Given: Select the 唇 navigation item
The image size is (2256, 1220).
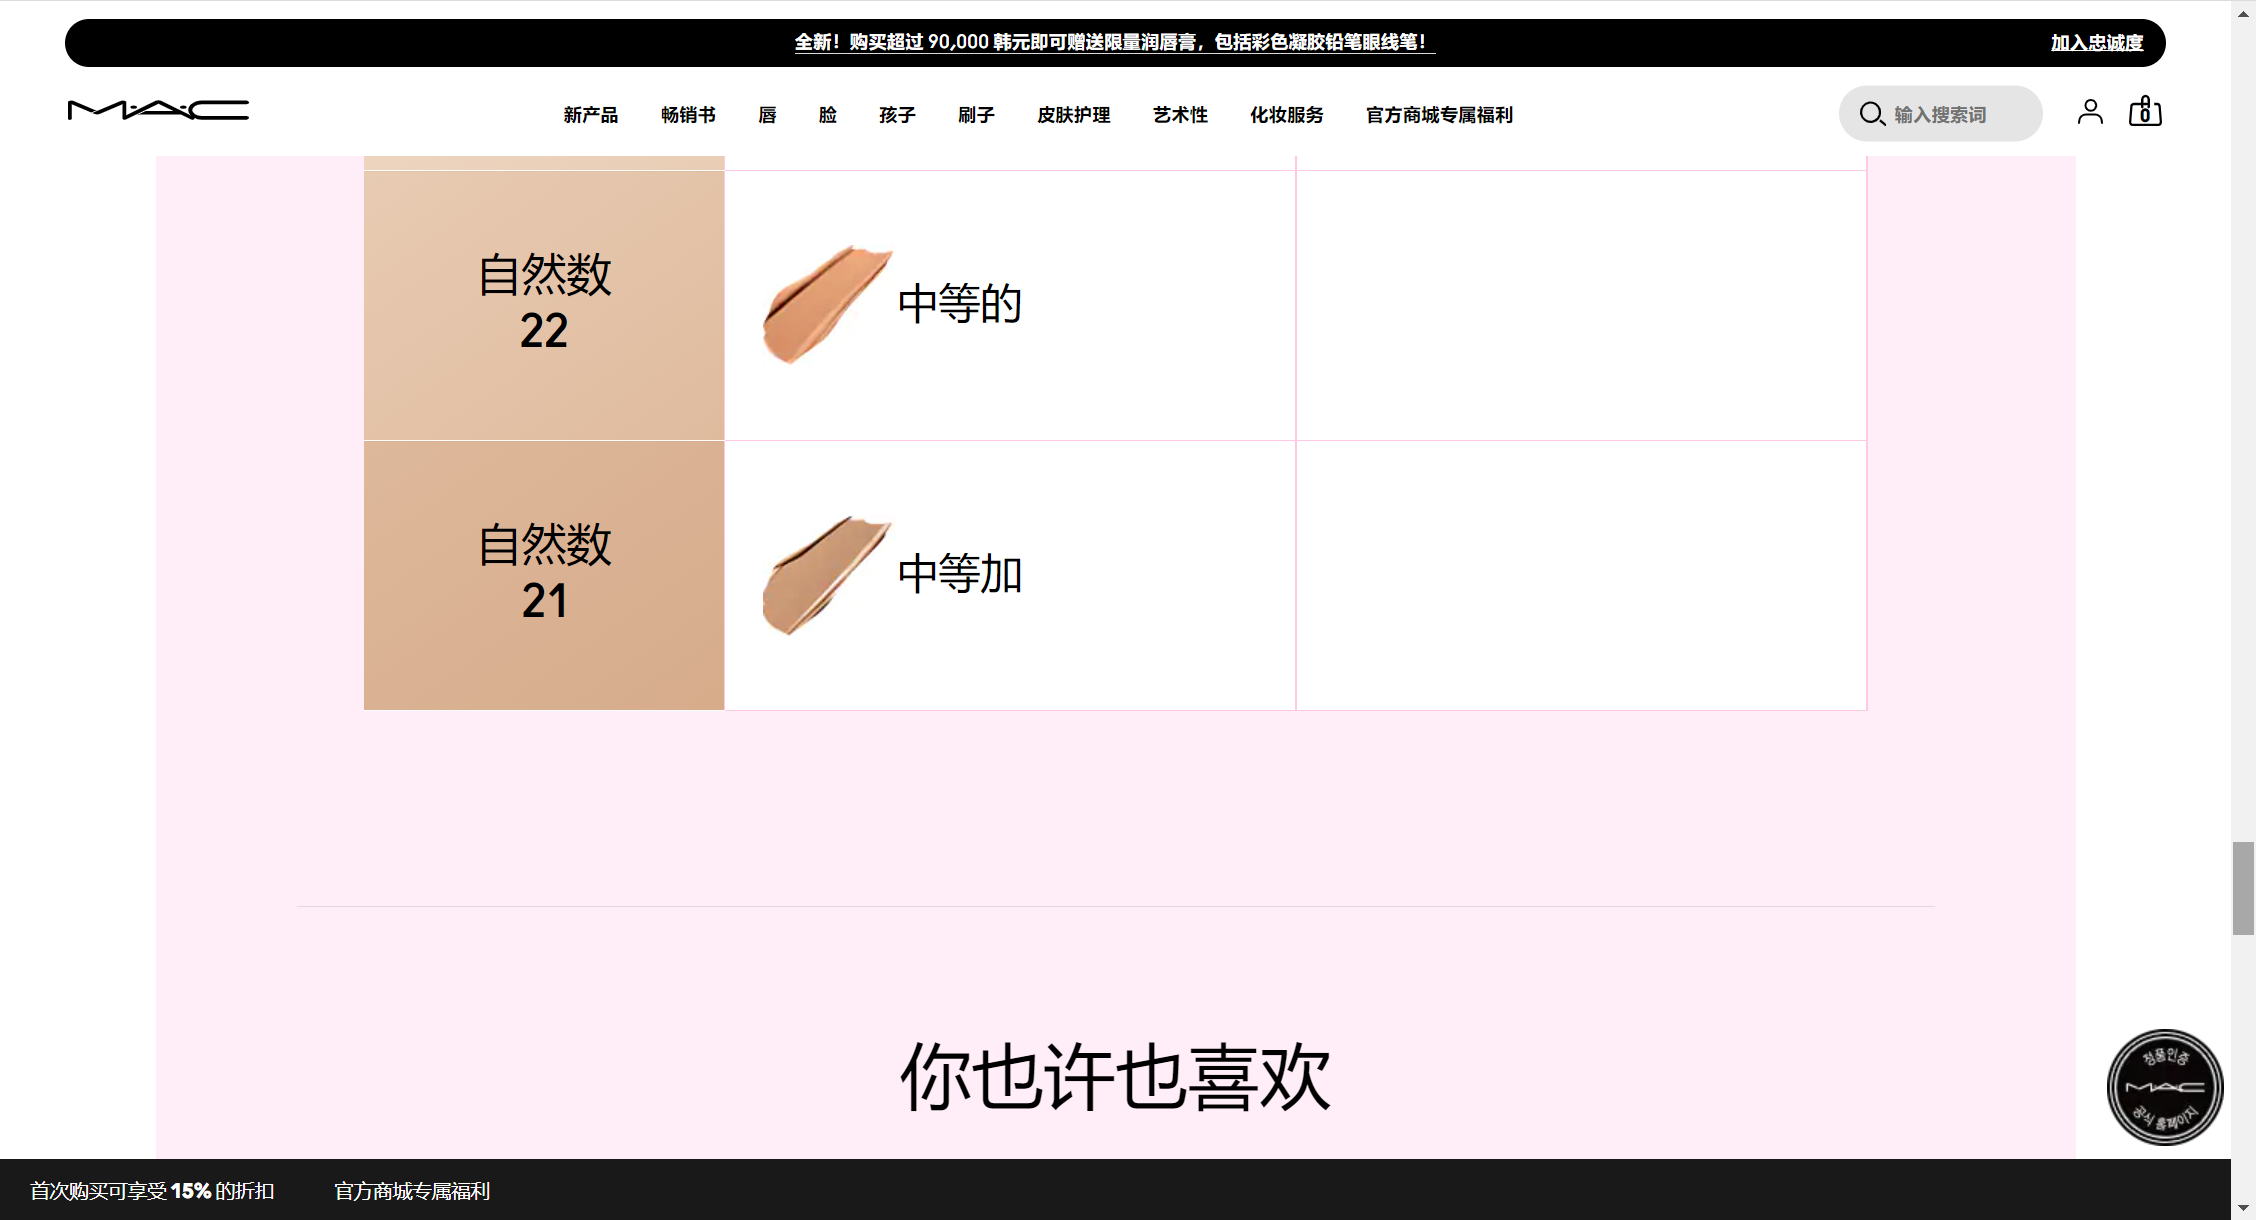Looking at the screenshot, I should click(767, 115).
